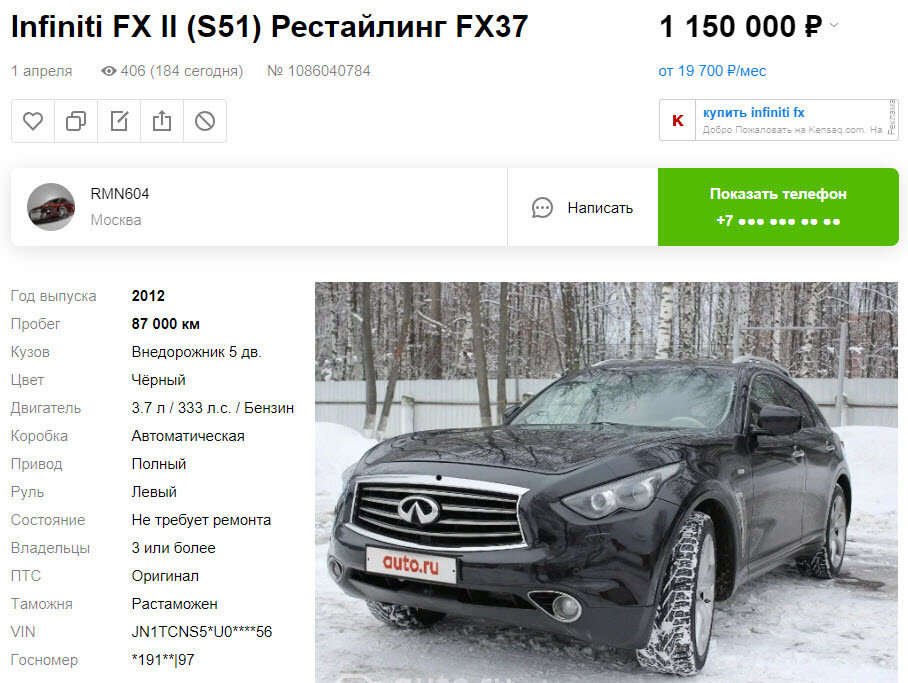Click the Госномер value *191**|97

[163, 659]
